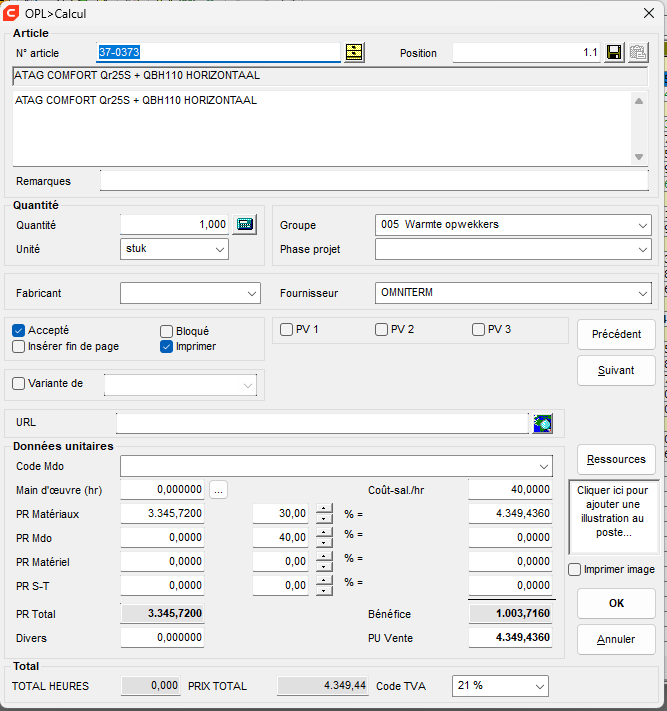Screen dimensions: 667x711
Task: Decrease PR Matériaux percentage with down arrow
Action: [324, 519]
